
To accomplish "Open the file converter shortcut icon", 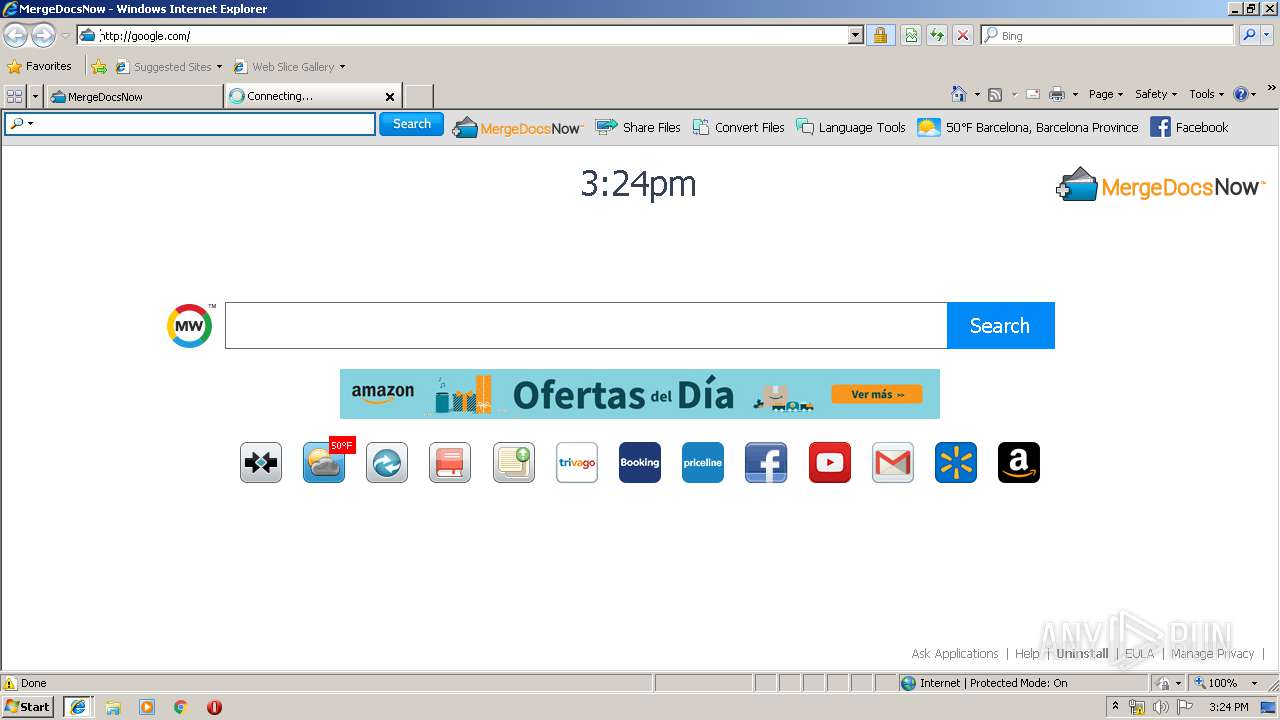I will (x=387, y=463).
